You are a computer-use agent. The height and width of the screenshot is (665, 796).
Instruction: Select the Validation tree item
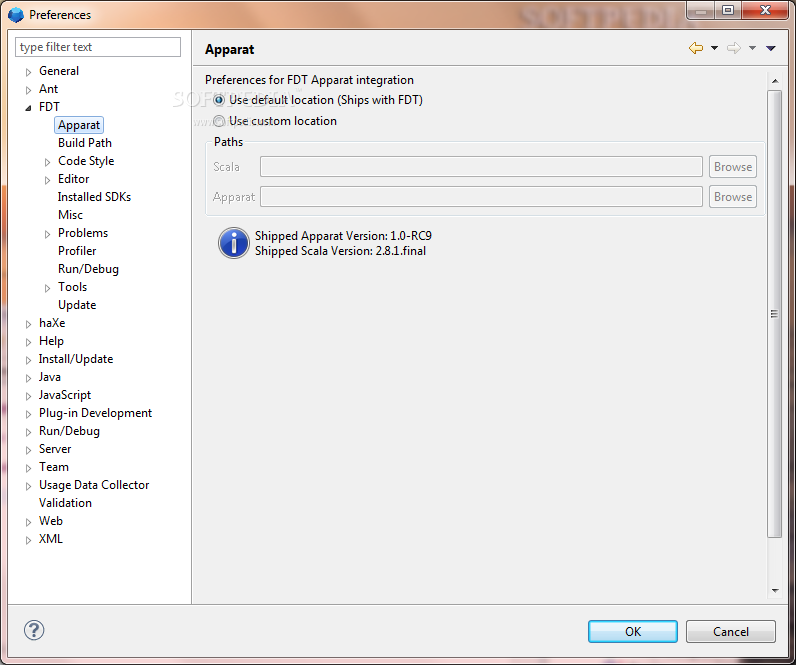click(x=65, y=503)
